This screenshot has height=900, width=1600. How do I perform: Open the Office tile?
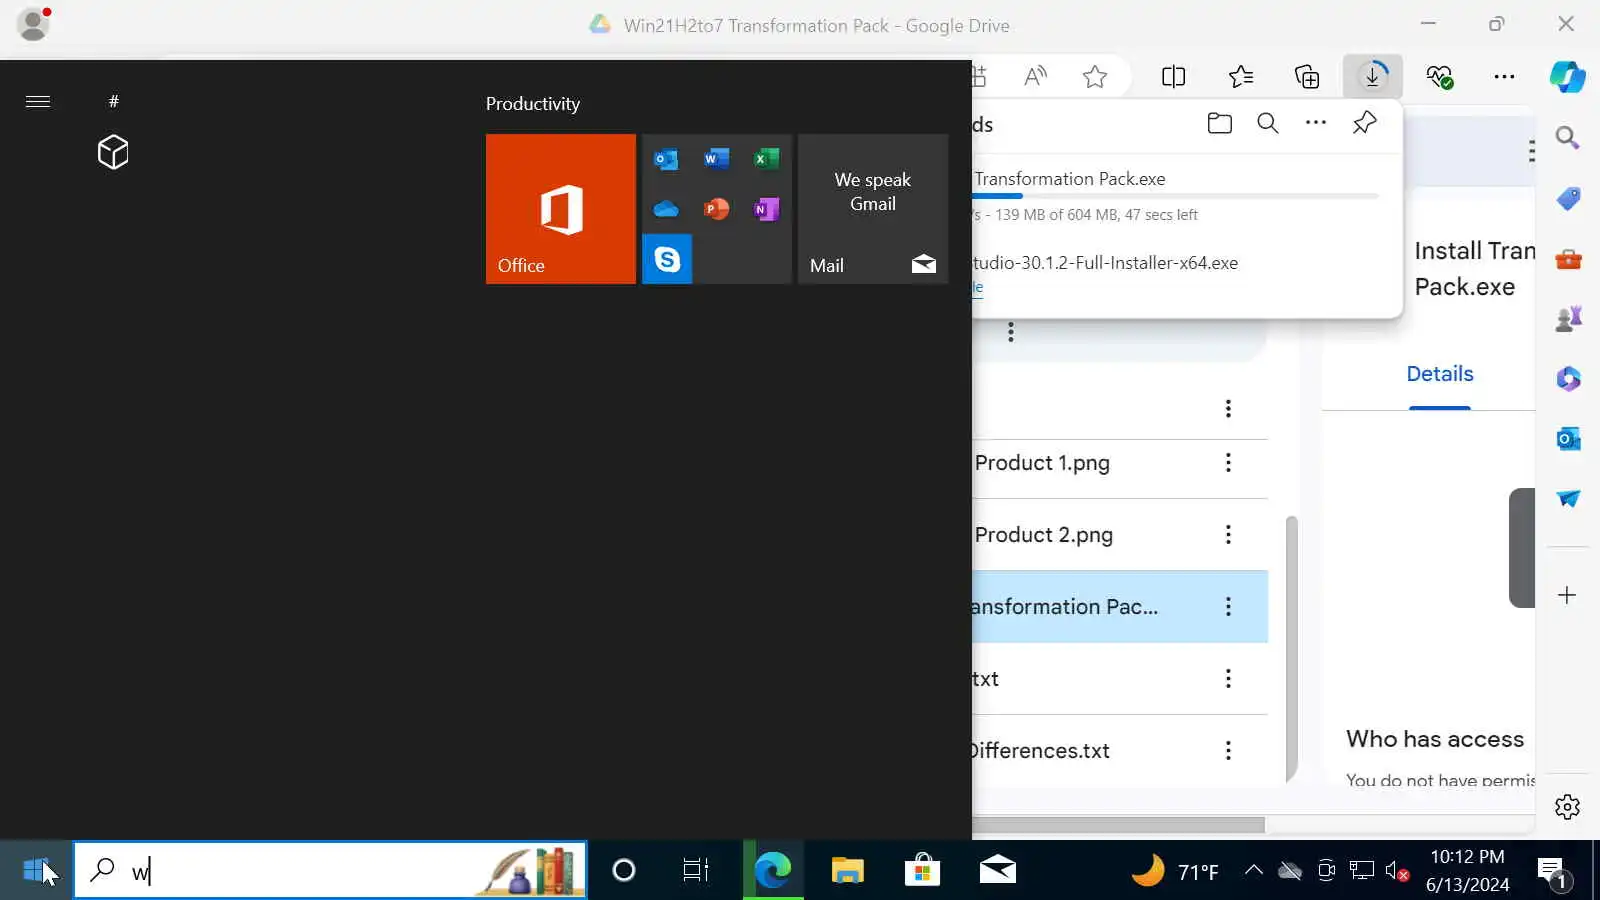[x=561, y=209]
